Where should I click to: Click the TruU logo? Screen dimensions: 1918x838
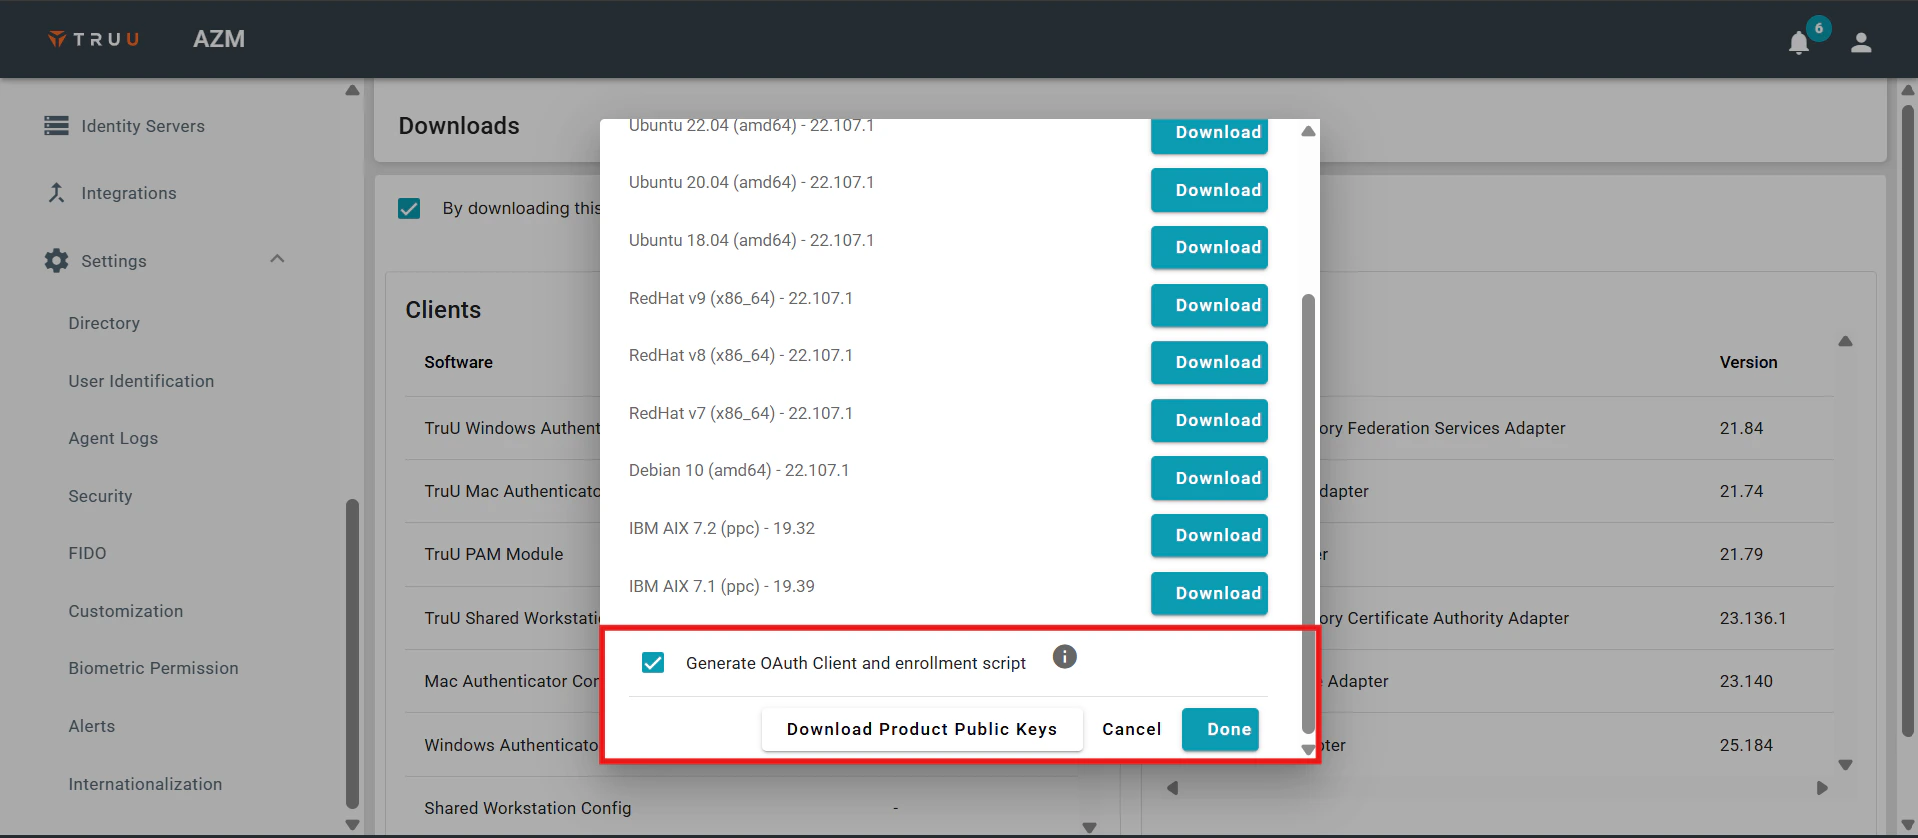94,39
